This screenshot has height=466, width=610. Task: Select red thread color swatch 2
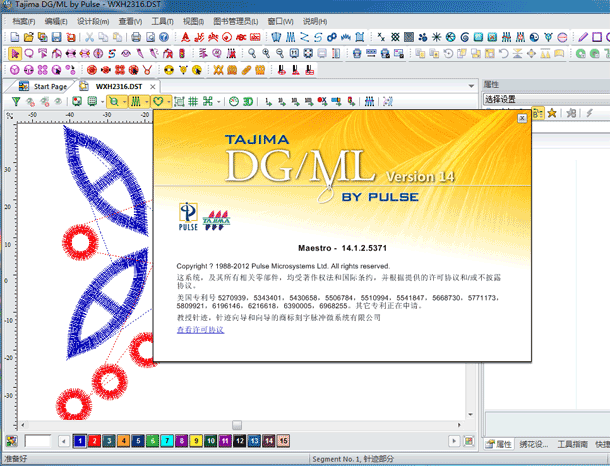tap(94, 441)
